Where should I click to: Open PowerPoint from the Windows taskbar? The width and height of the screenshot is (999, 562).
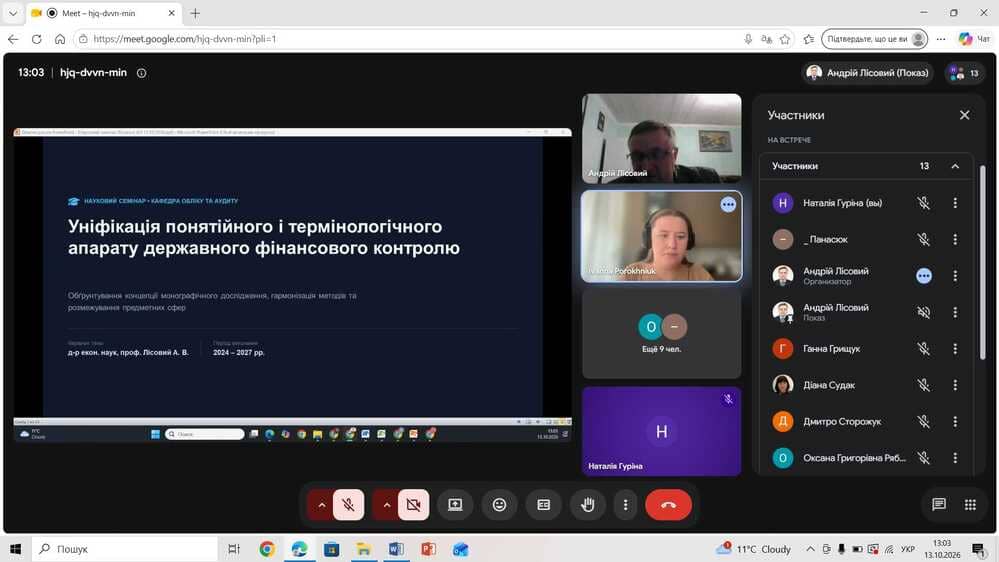(x=428, y=549)
